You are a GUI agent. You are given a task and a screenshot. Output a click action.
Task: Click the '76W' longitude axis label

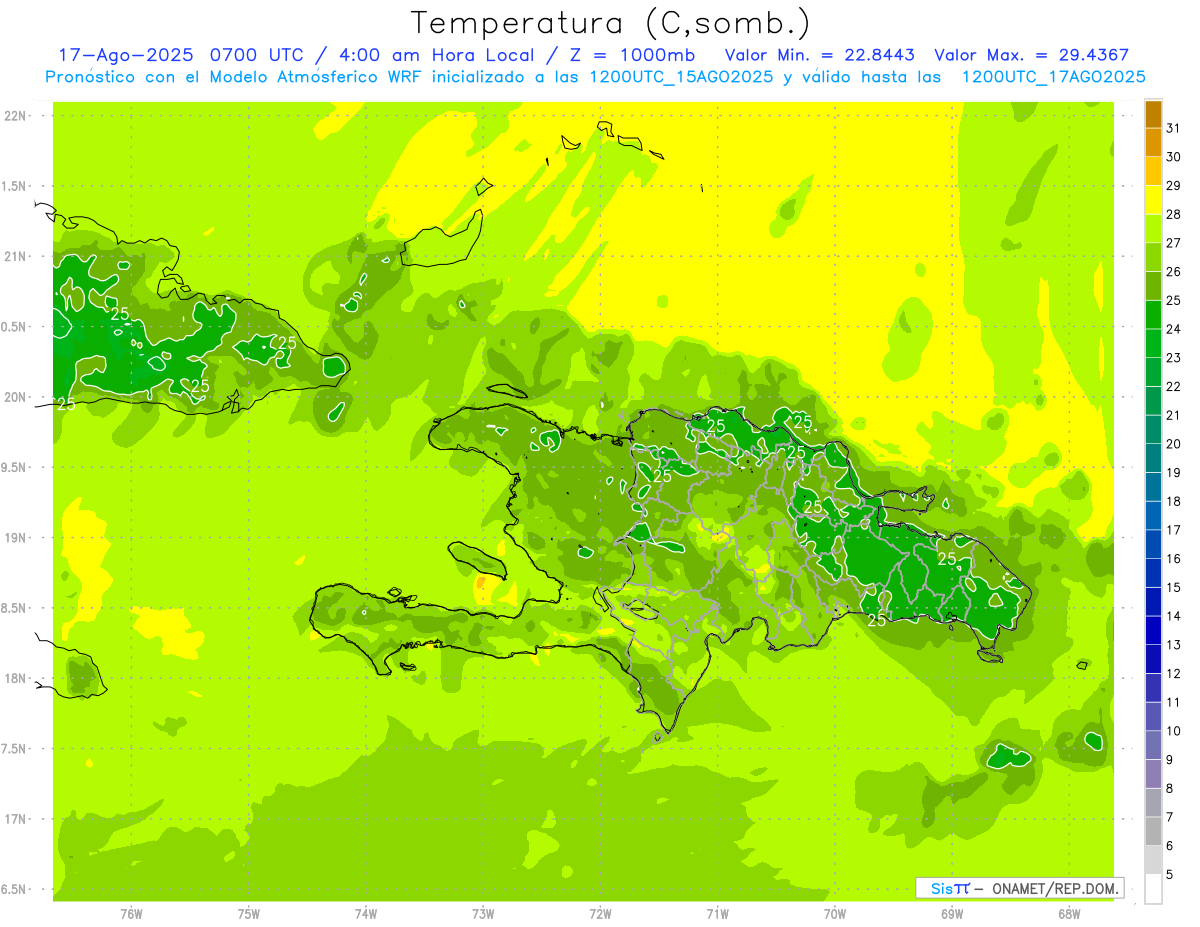131,914
